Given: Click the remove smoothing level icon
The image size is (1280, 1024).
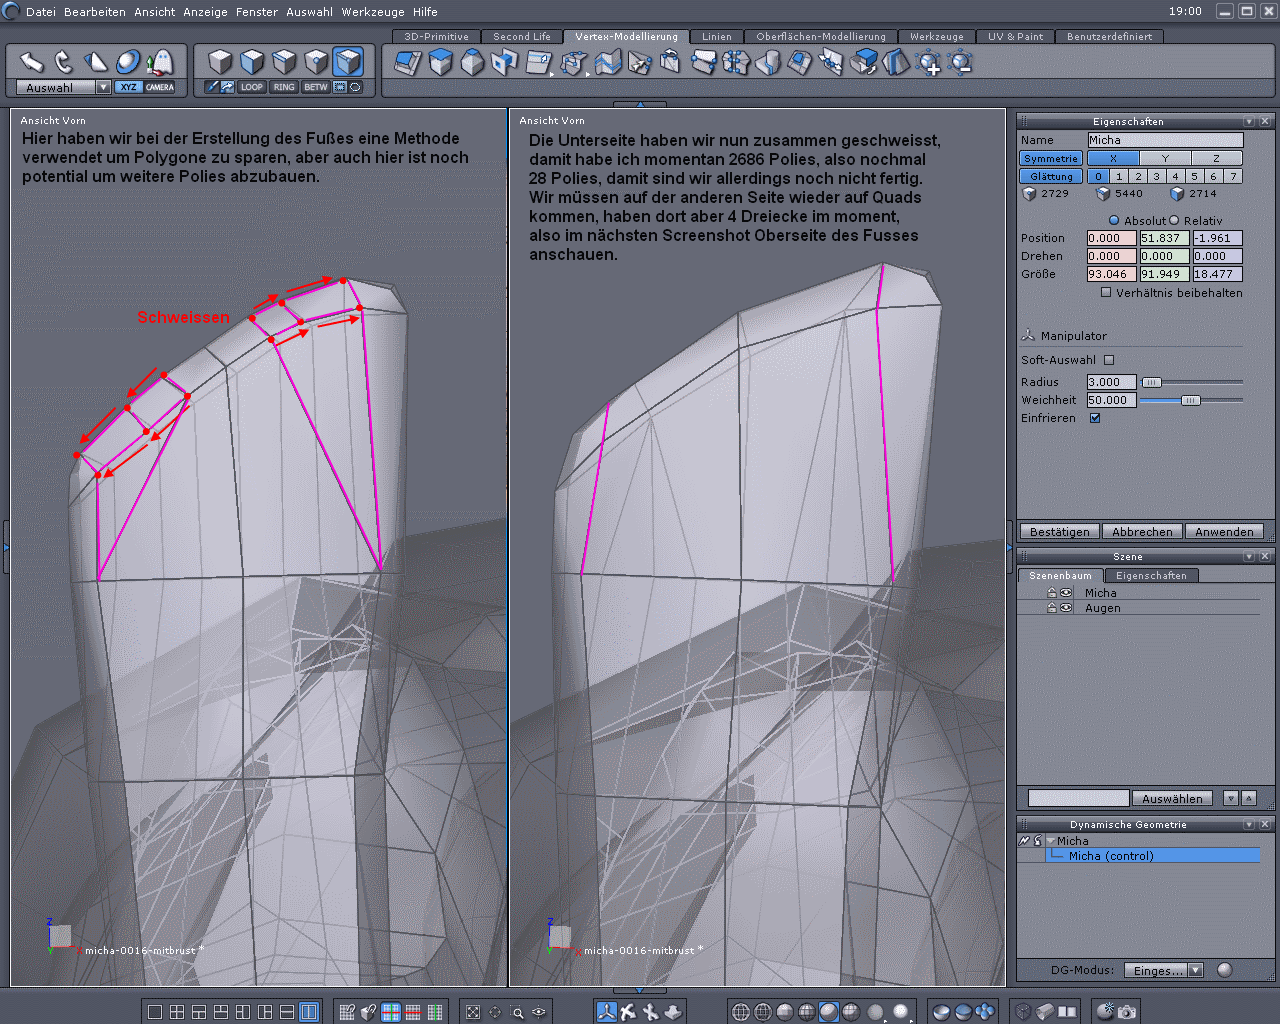Looking at the screenshot, I should pos(961,64).
